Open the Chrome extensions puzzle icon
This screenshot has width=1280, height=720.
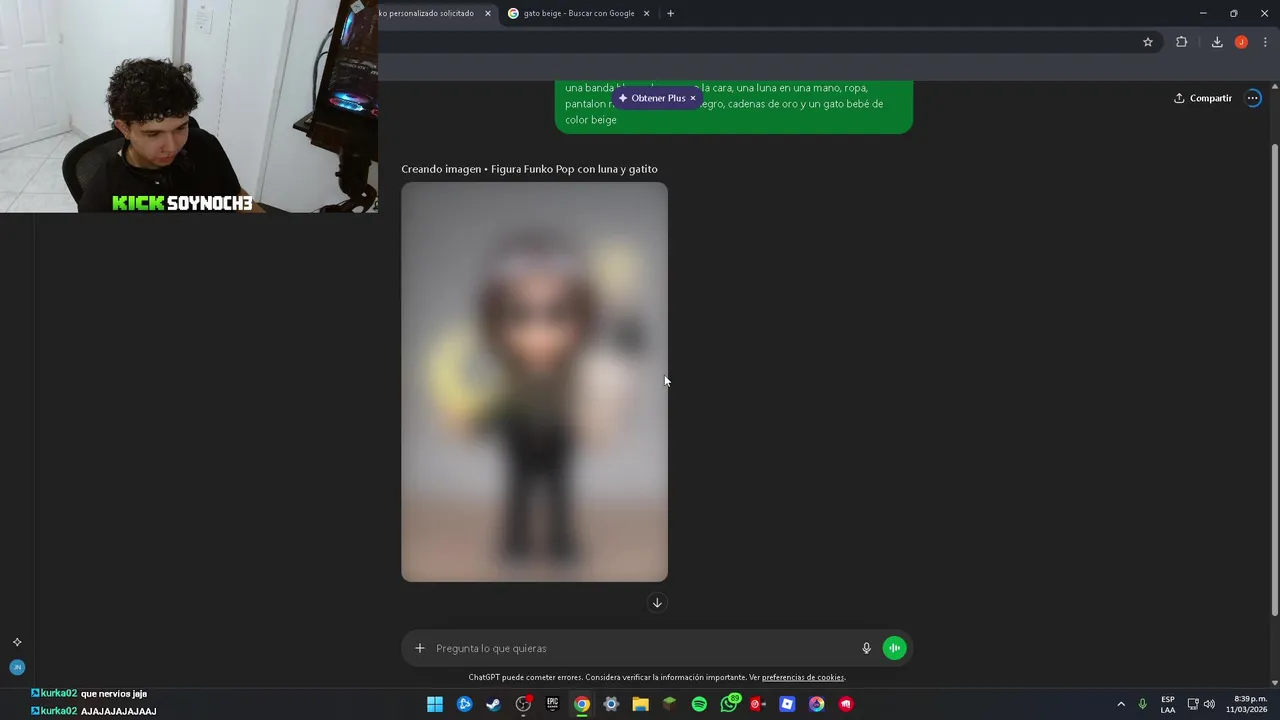click(x=1181, y=42)
